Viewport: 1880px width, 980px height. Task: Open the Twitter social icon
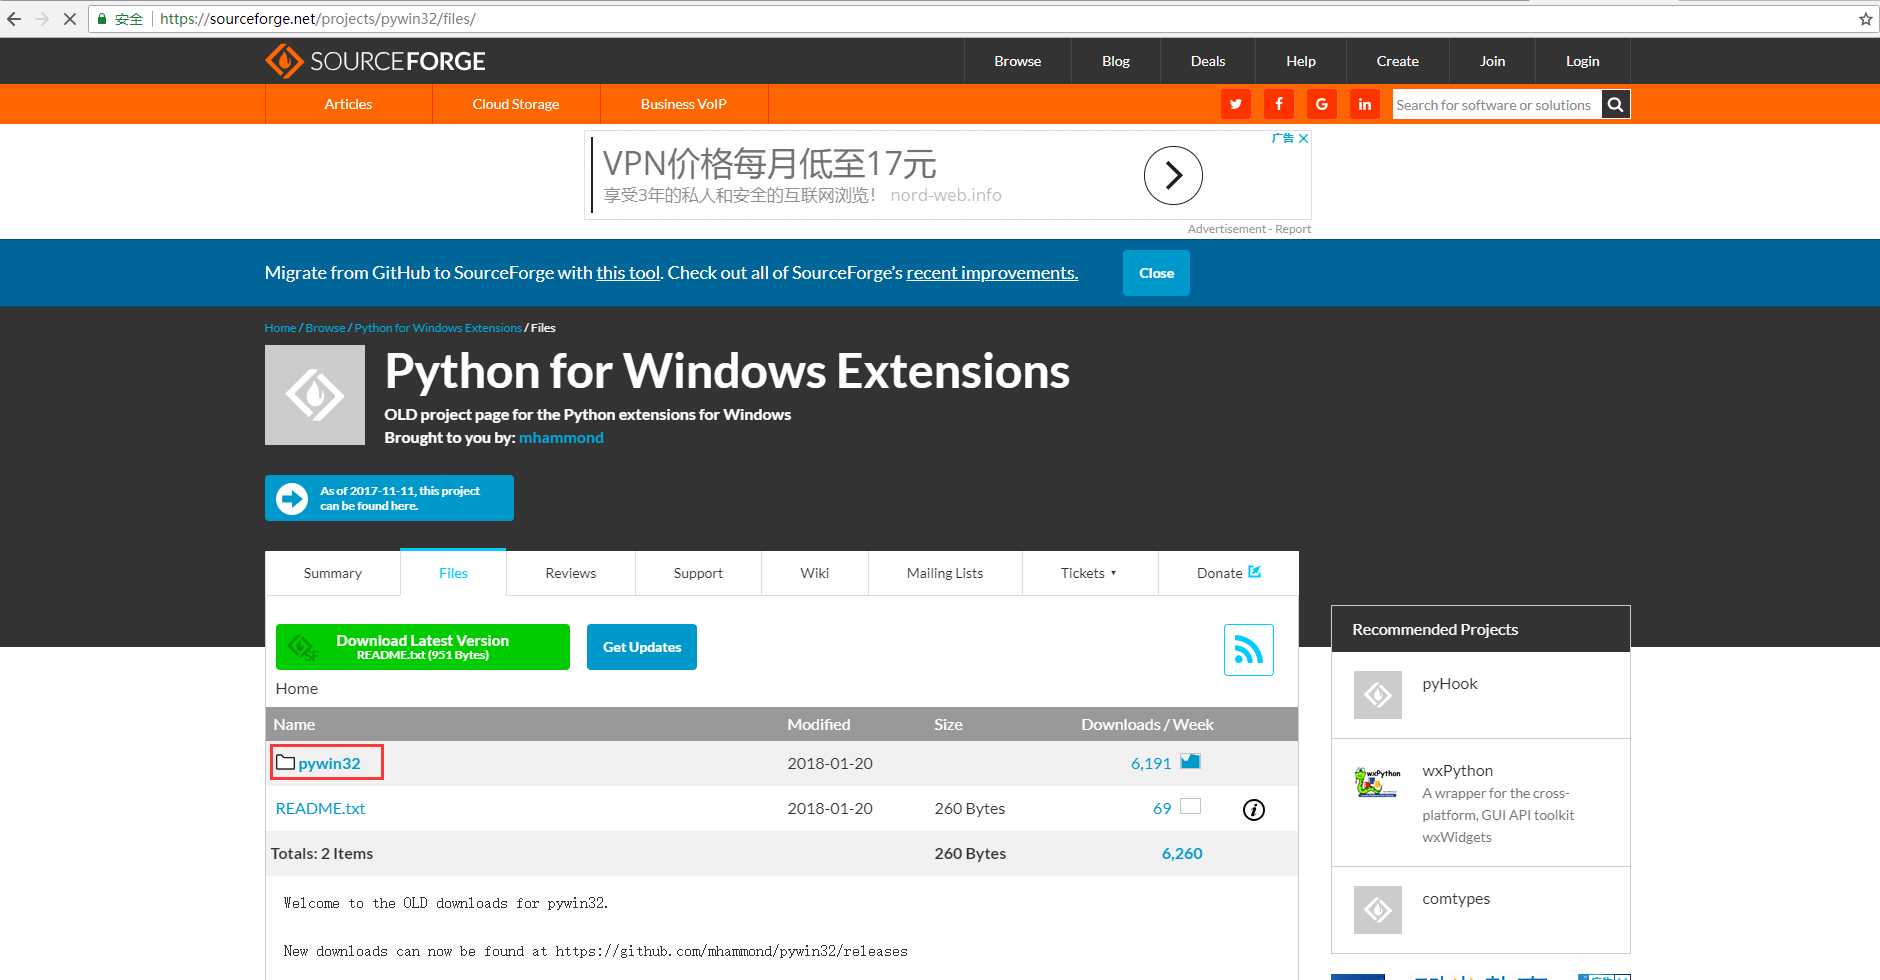[x=1236, y=104]
